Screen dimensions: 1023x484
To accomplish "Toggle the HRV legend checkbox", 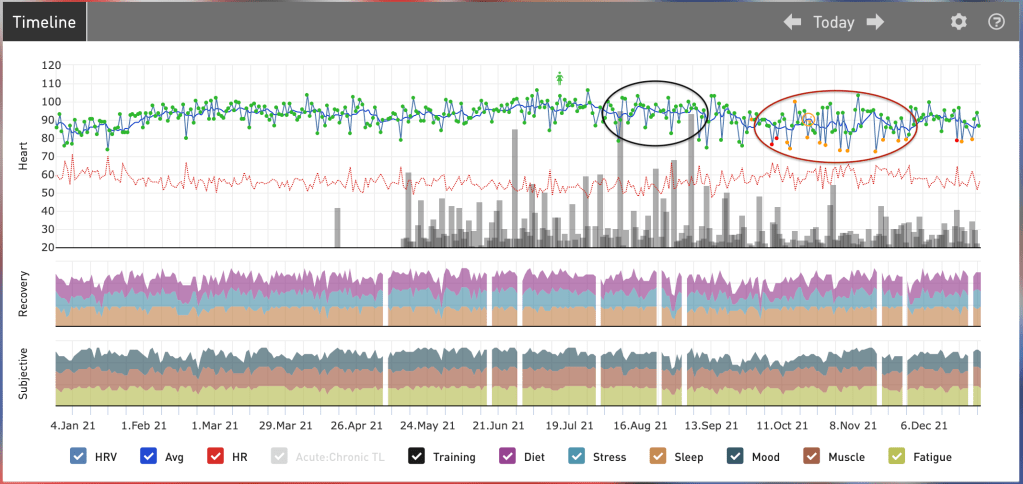I will click(79, 457).
